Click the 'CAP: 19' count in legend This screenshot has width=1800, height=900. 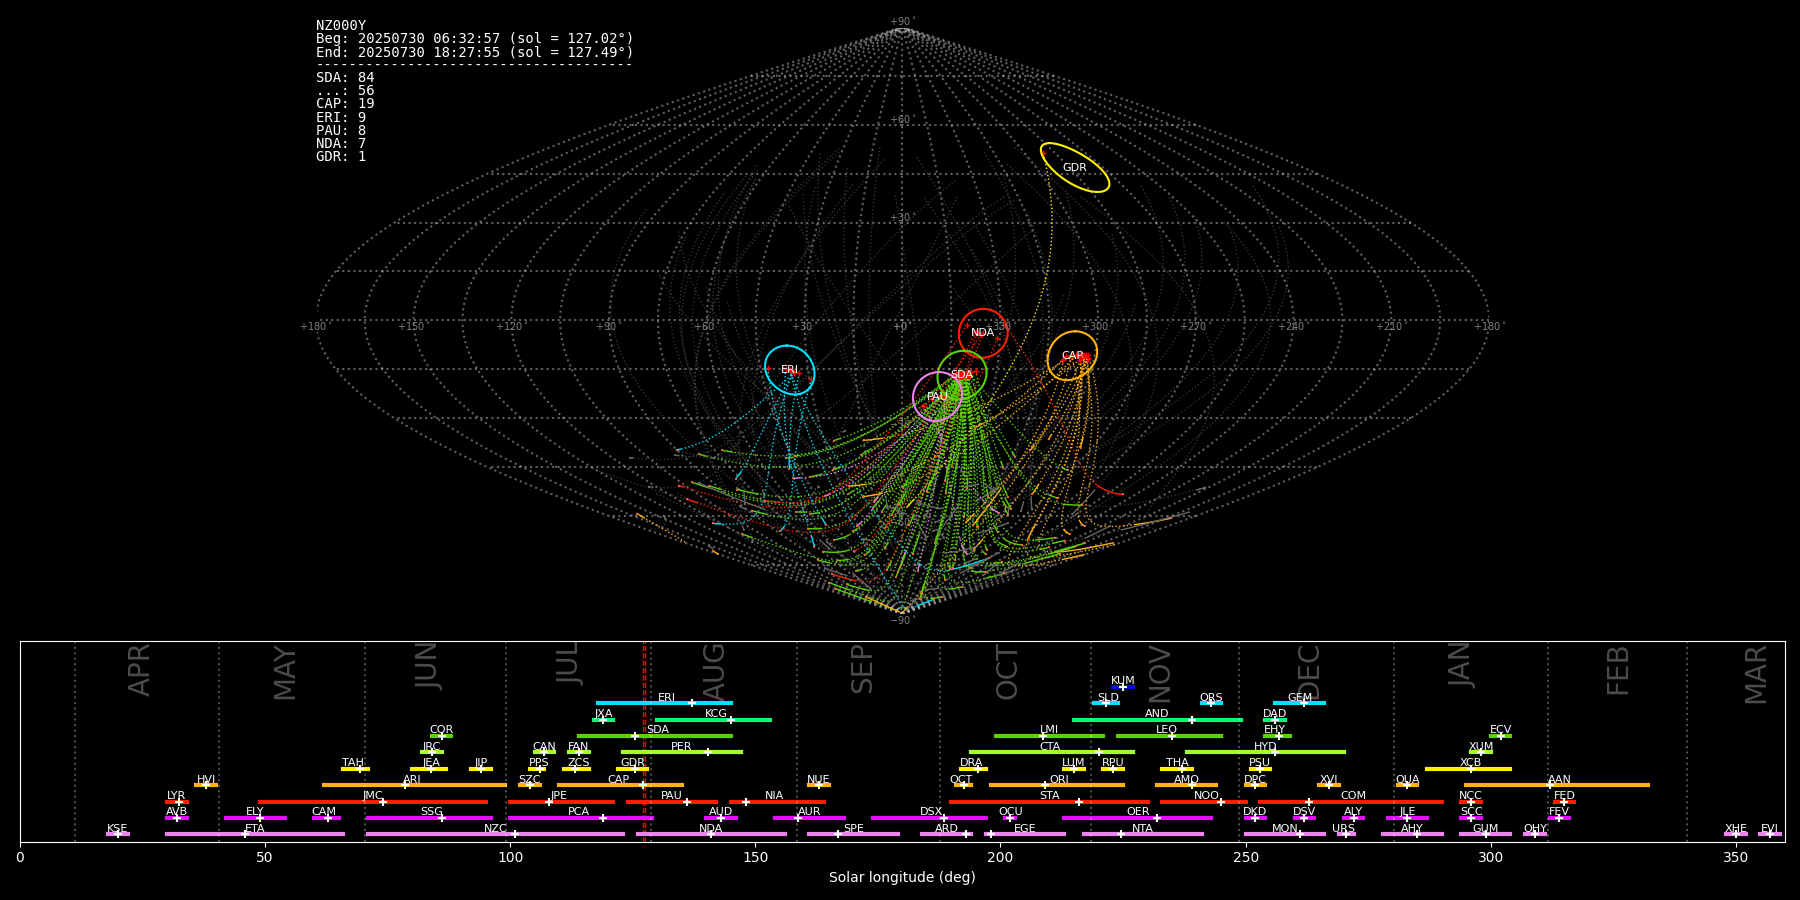pyautogui.click(x=345, y=104)
